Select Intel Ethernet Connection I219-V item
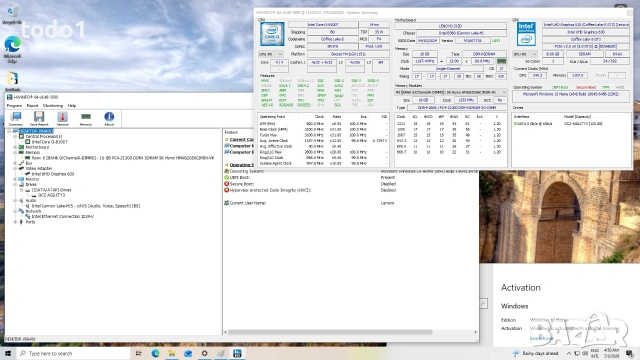Screen dimensions: 640x360 point(62,217)
